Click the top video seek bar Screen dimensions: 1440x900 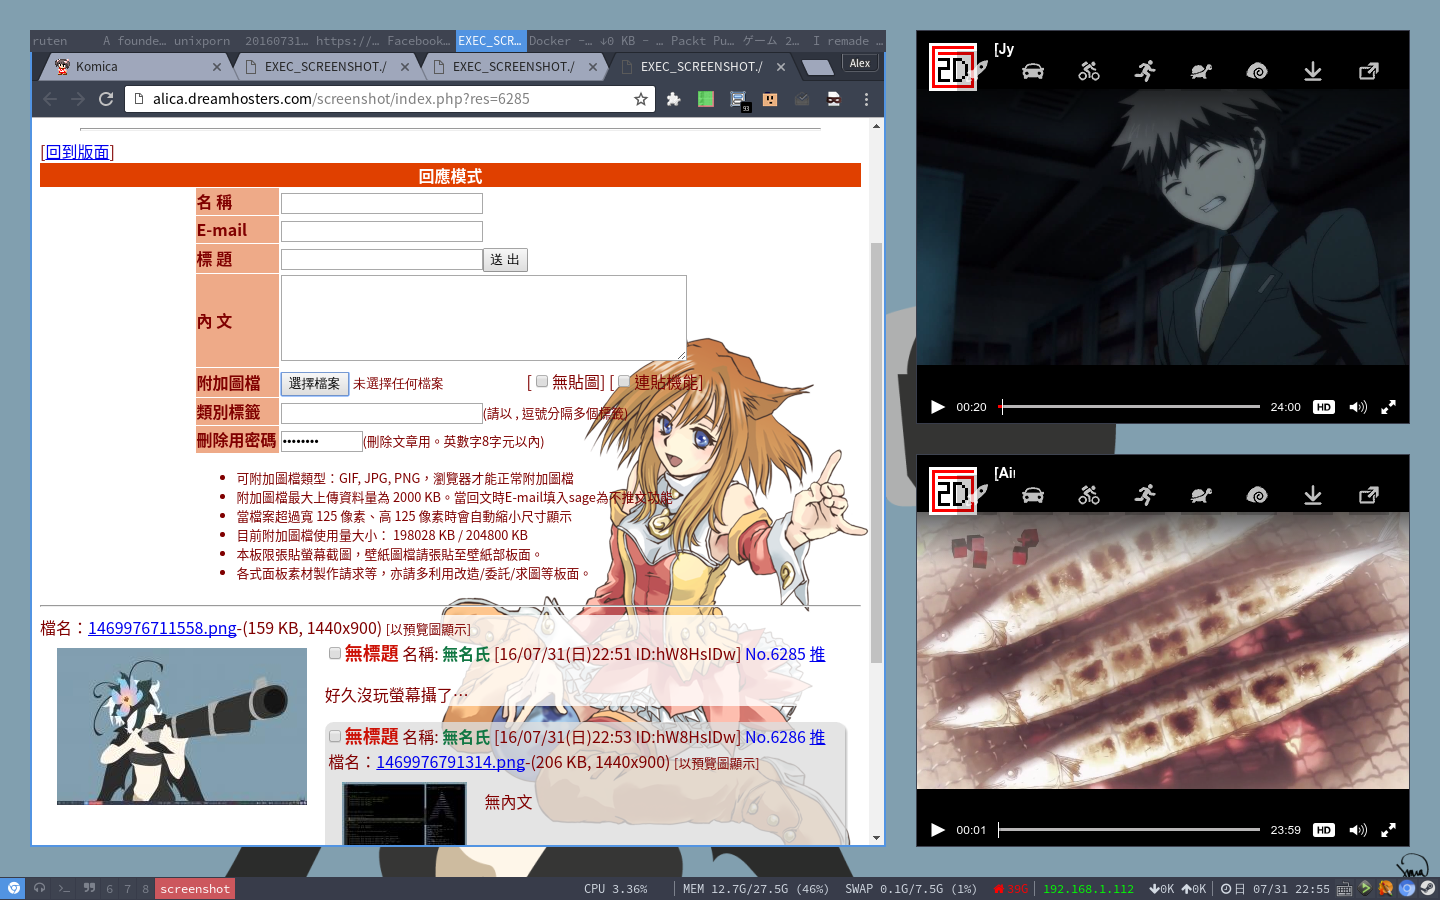click(x=1130, y=407)
